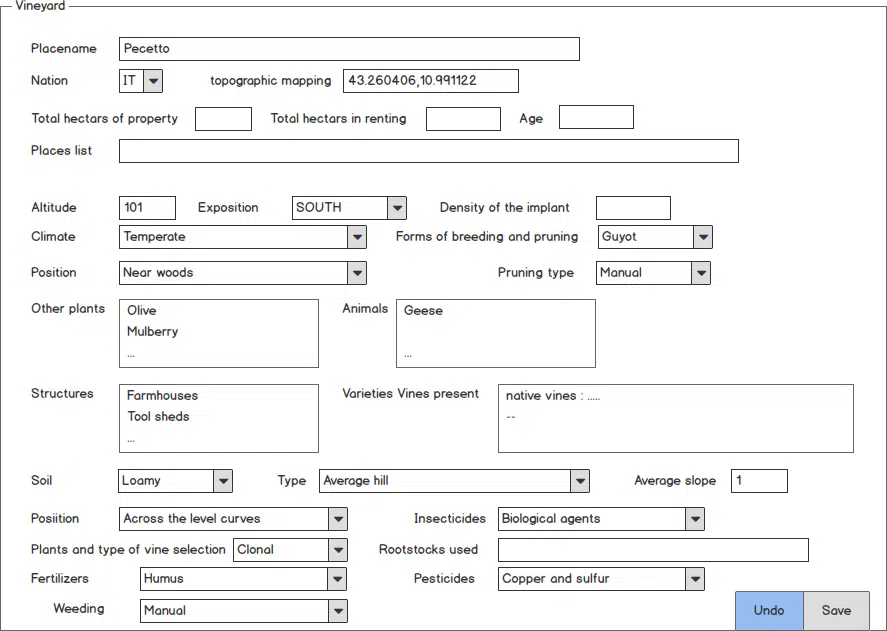Open the Type dropdown showing Average hill

(454, 481)
